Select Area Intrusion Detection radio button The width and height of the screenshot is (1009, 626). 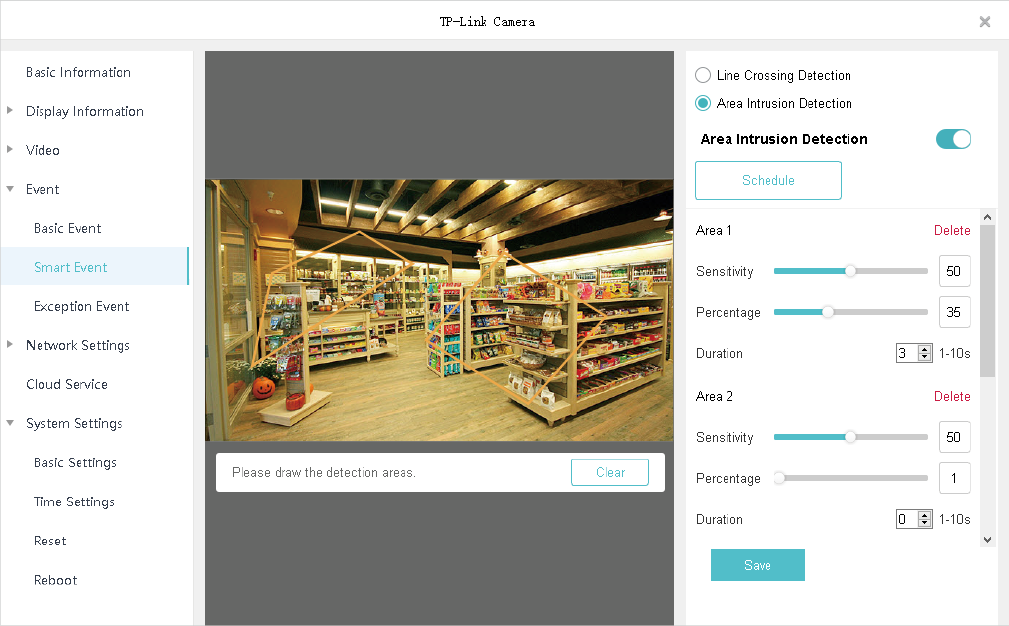pos(703,104)
